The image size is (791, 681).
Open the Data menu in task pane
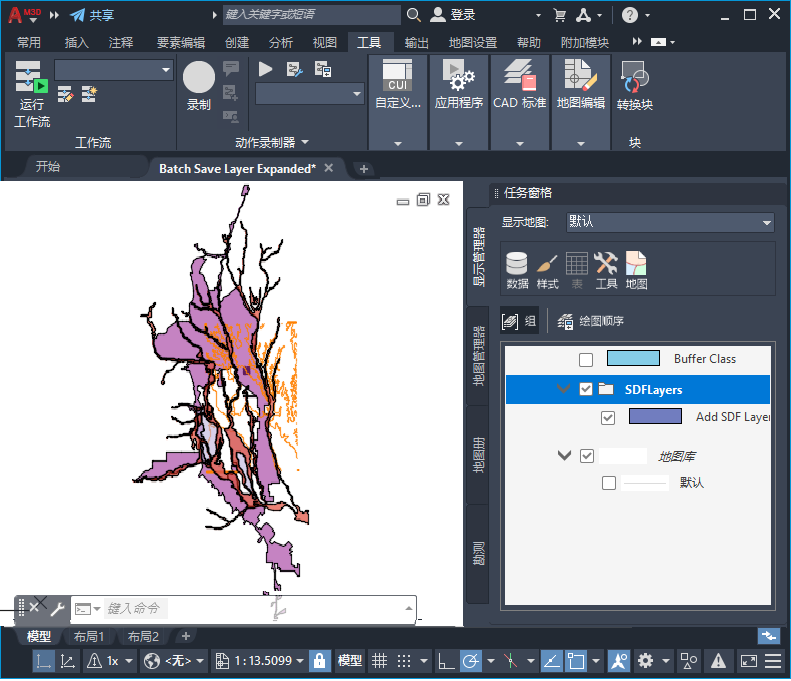click(517, 270)
